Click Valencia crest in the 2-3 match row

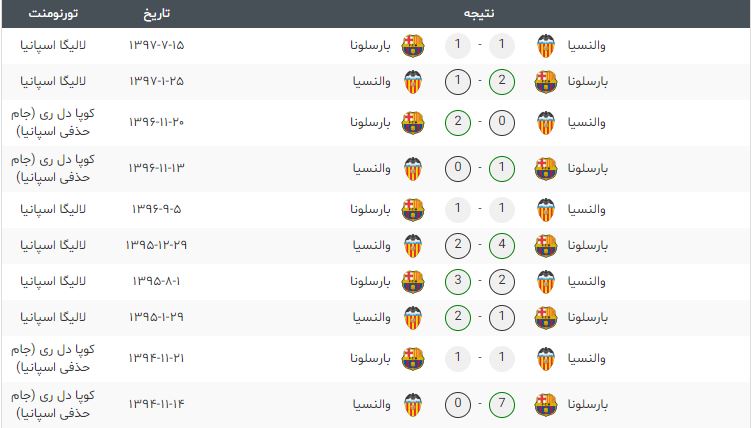pos(546,282)
